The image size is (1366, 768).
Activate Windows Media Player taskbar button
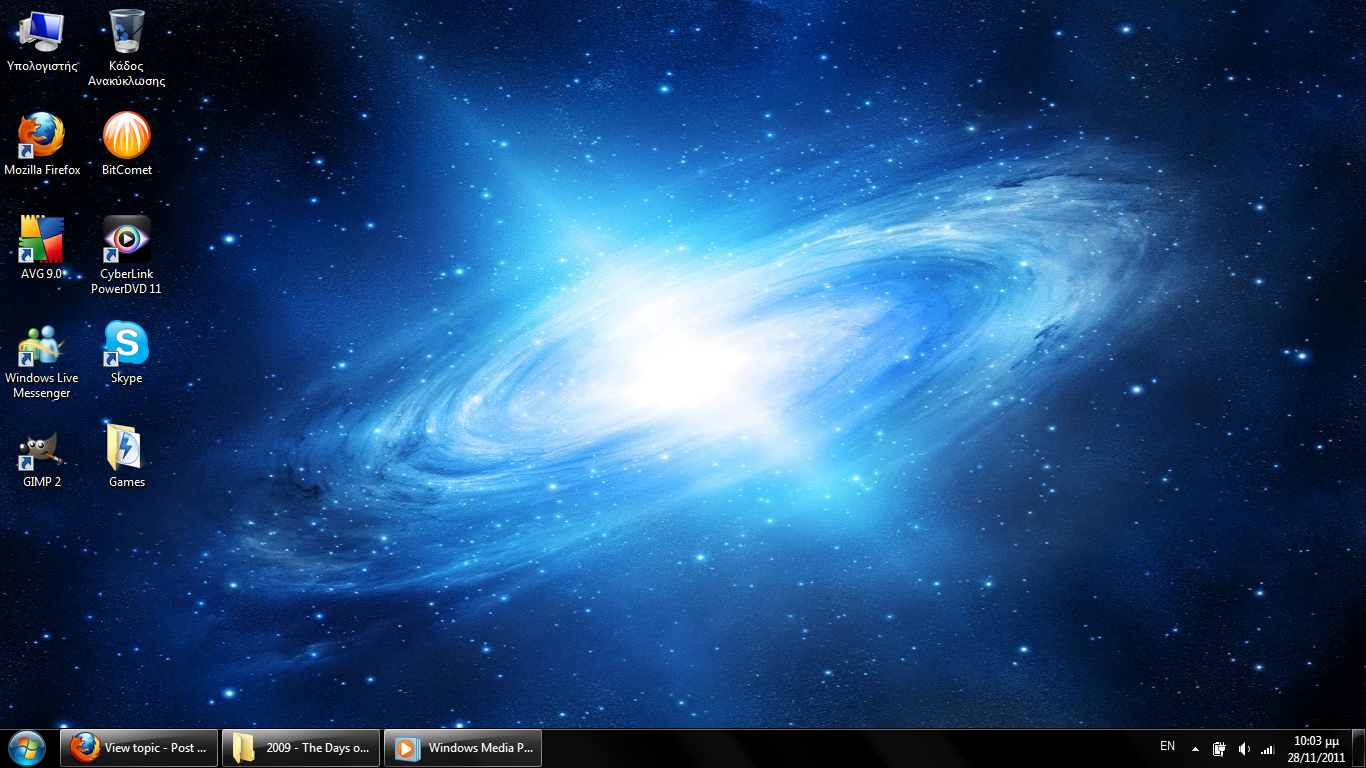[463, 747]
